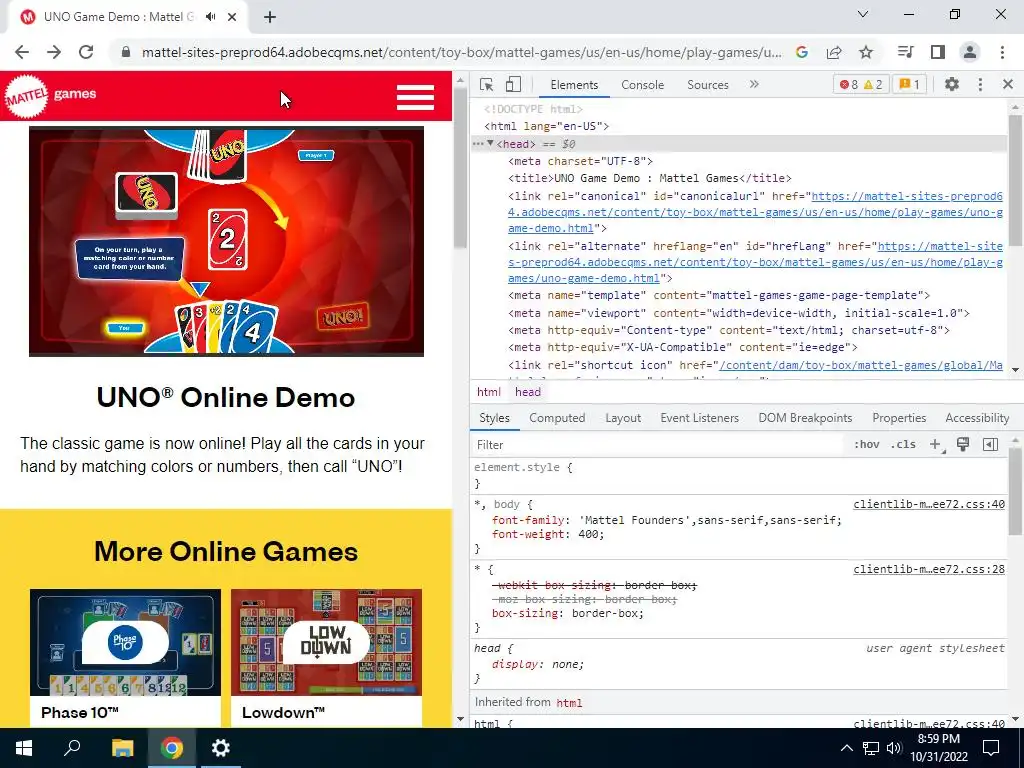Open the Layout tab

tap(623, 418)
